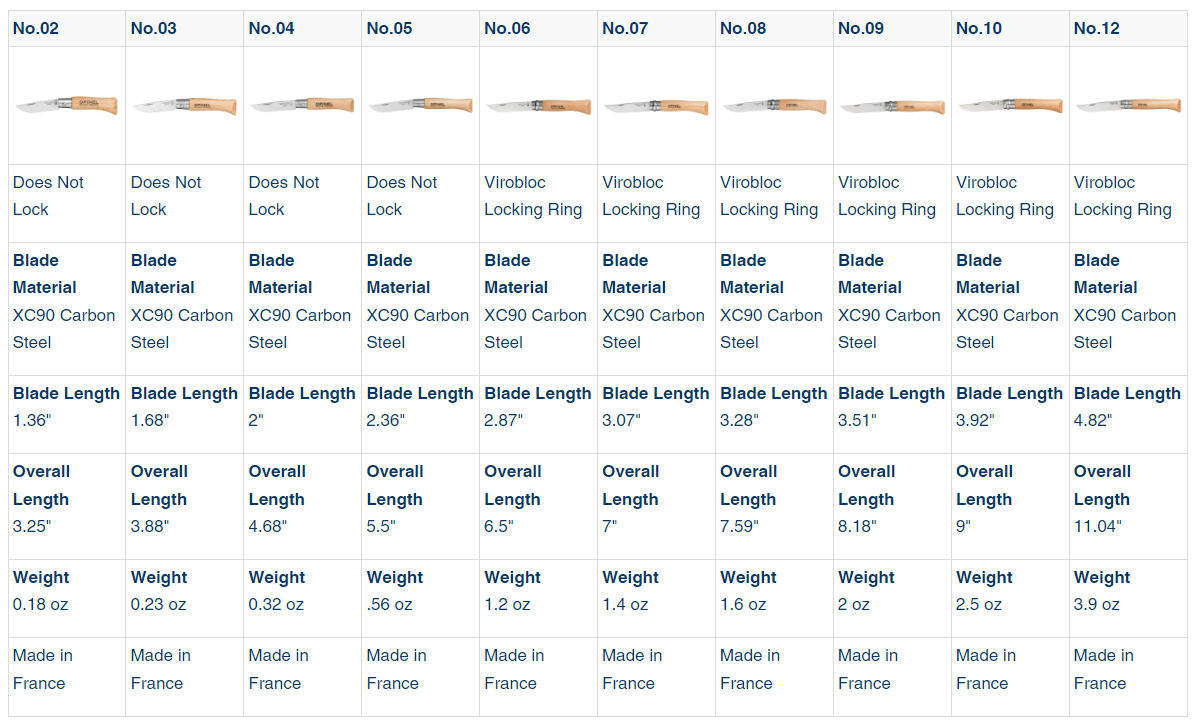Select the No.06 column heading

[507, 28]
